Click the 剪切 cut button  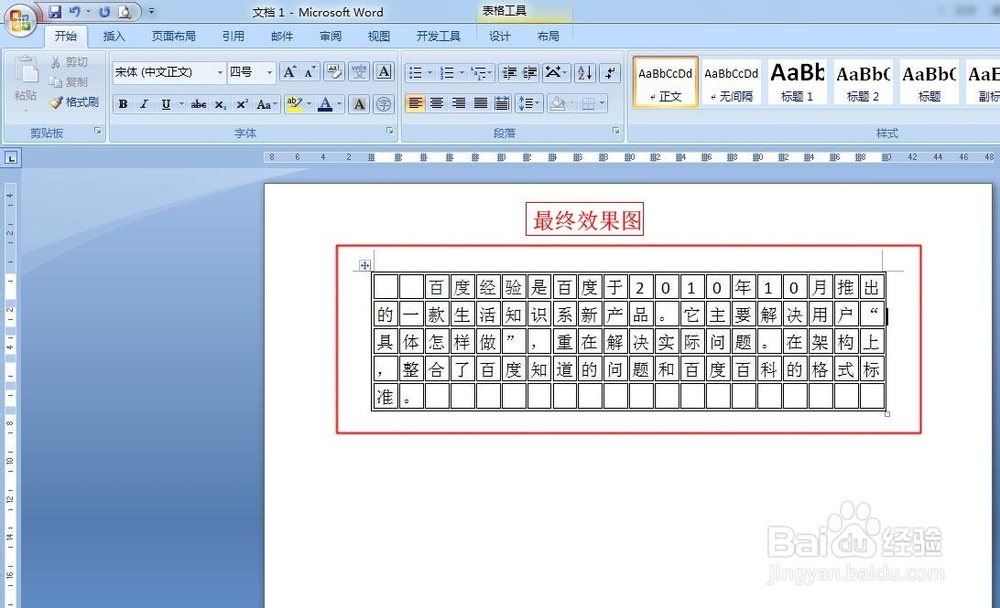point(70,62)
